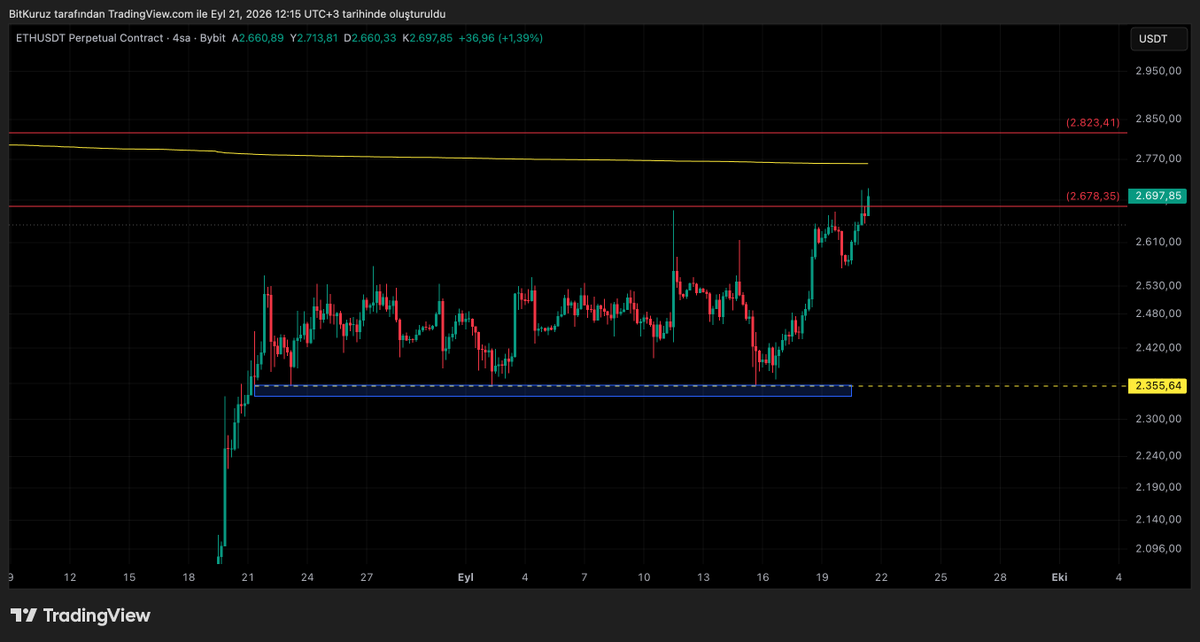Select the blue support zone rectangle

pyautogui.click(x=553, y=390)
